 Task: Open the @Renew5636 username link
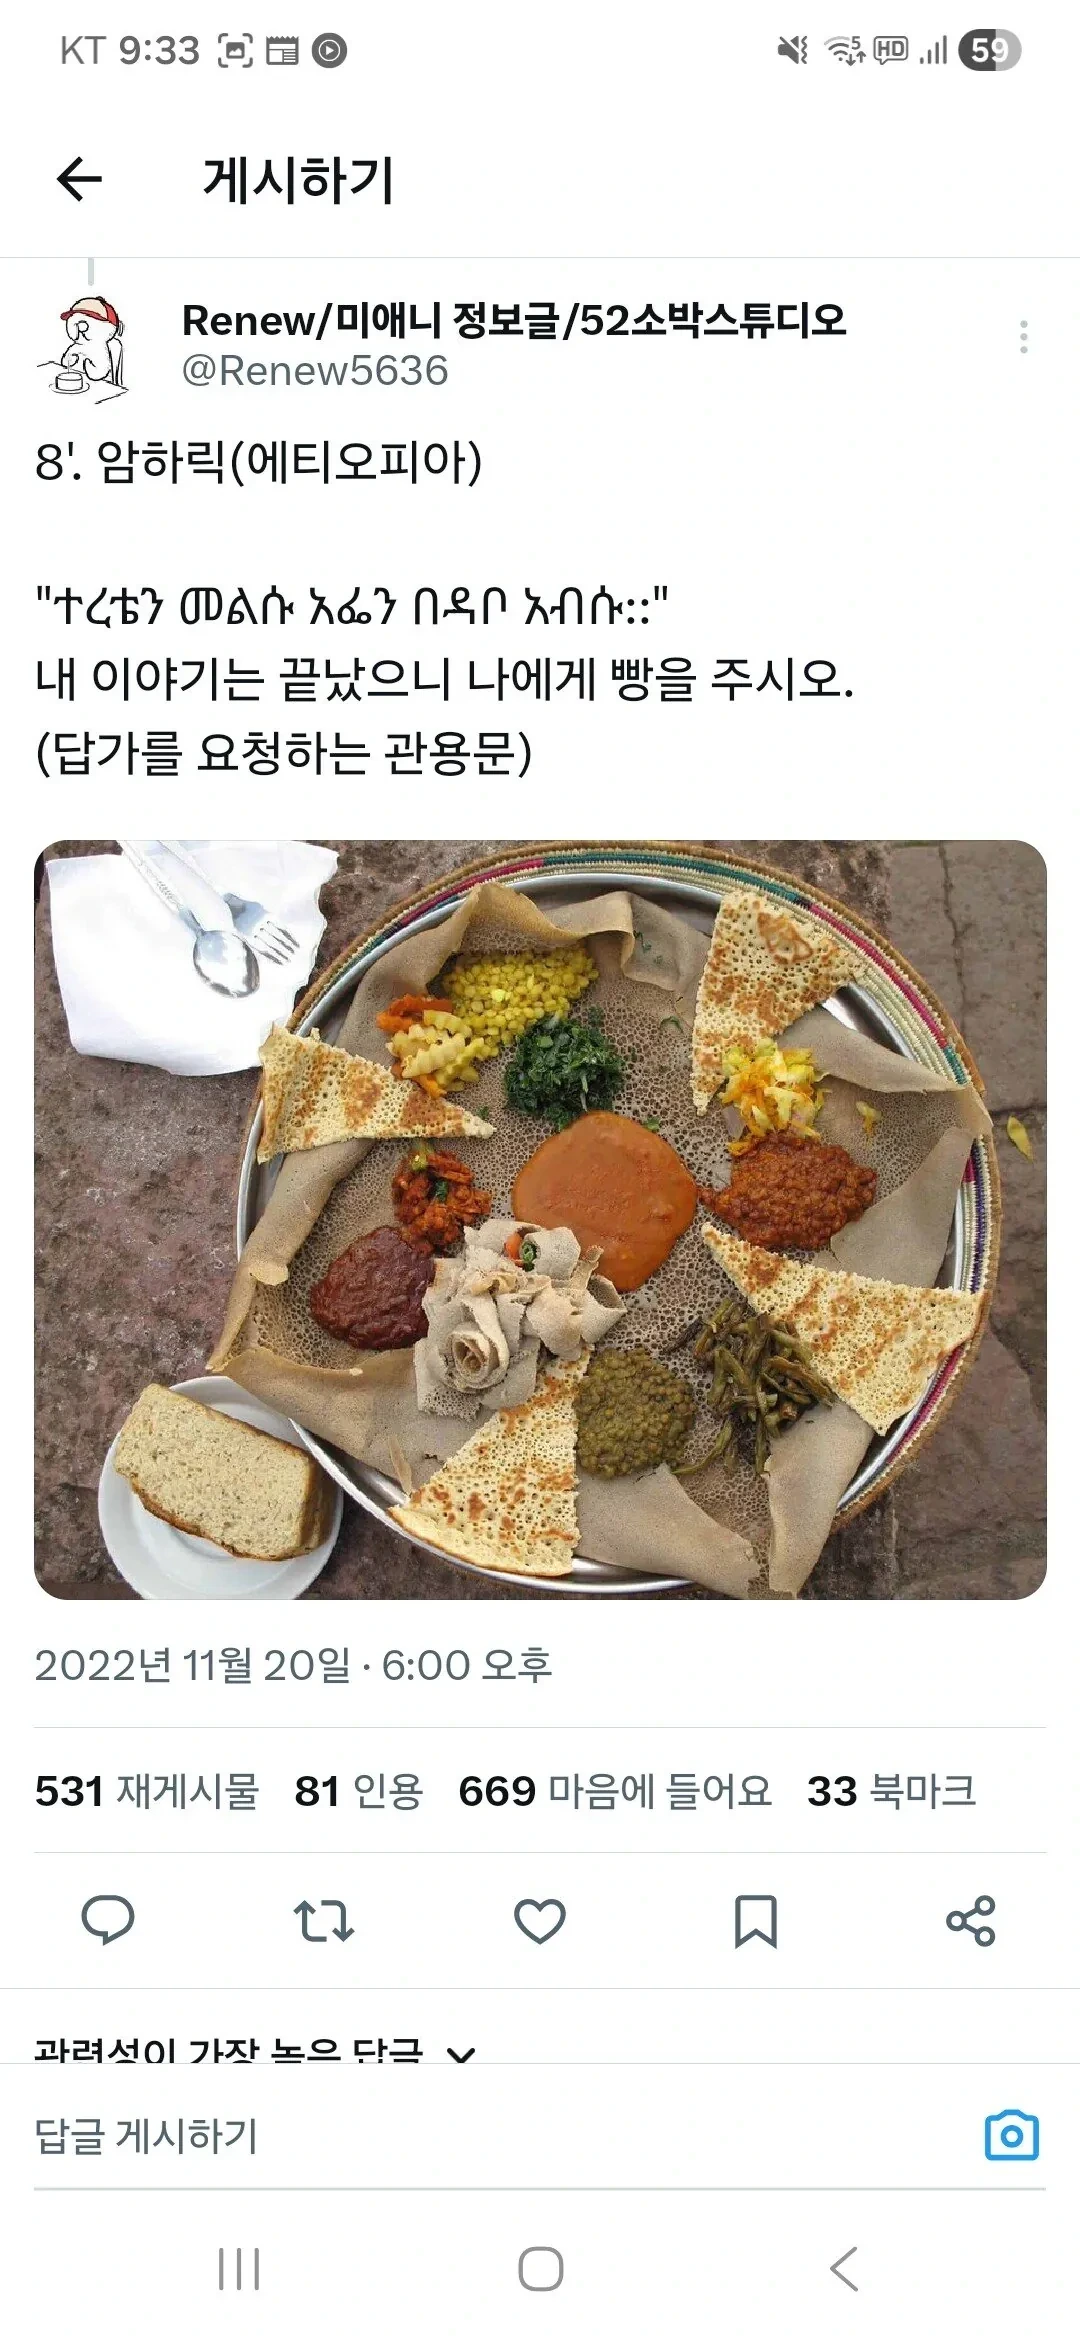click(314, 371)
